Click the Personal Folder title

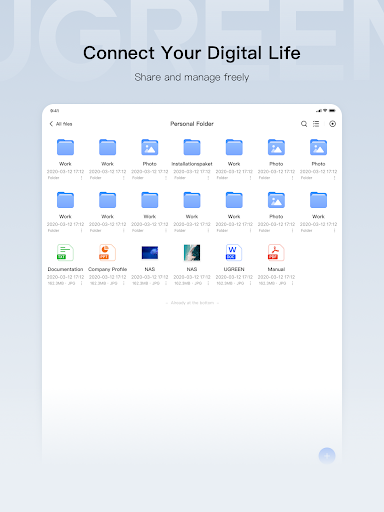coord(192,124)
